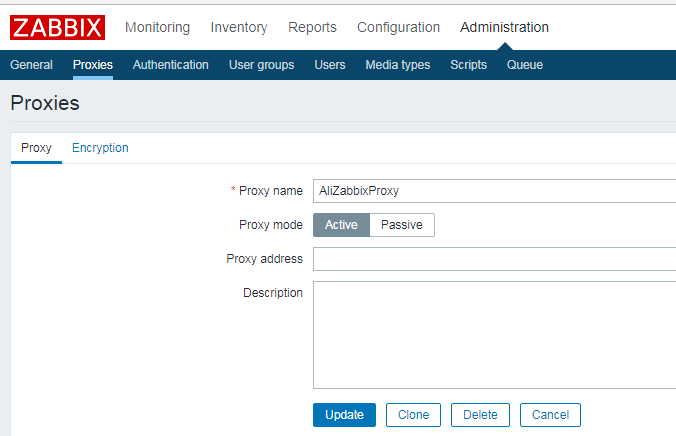Open the Reports menu
Image resolution: width=676 pixels, height=436 pixels.
pyautogui.click(x=312, y=27)
